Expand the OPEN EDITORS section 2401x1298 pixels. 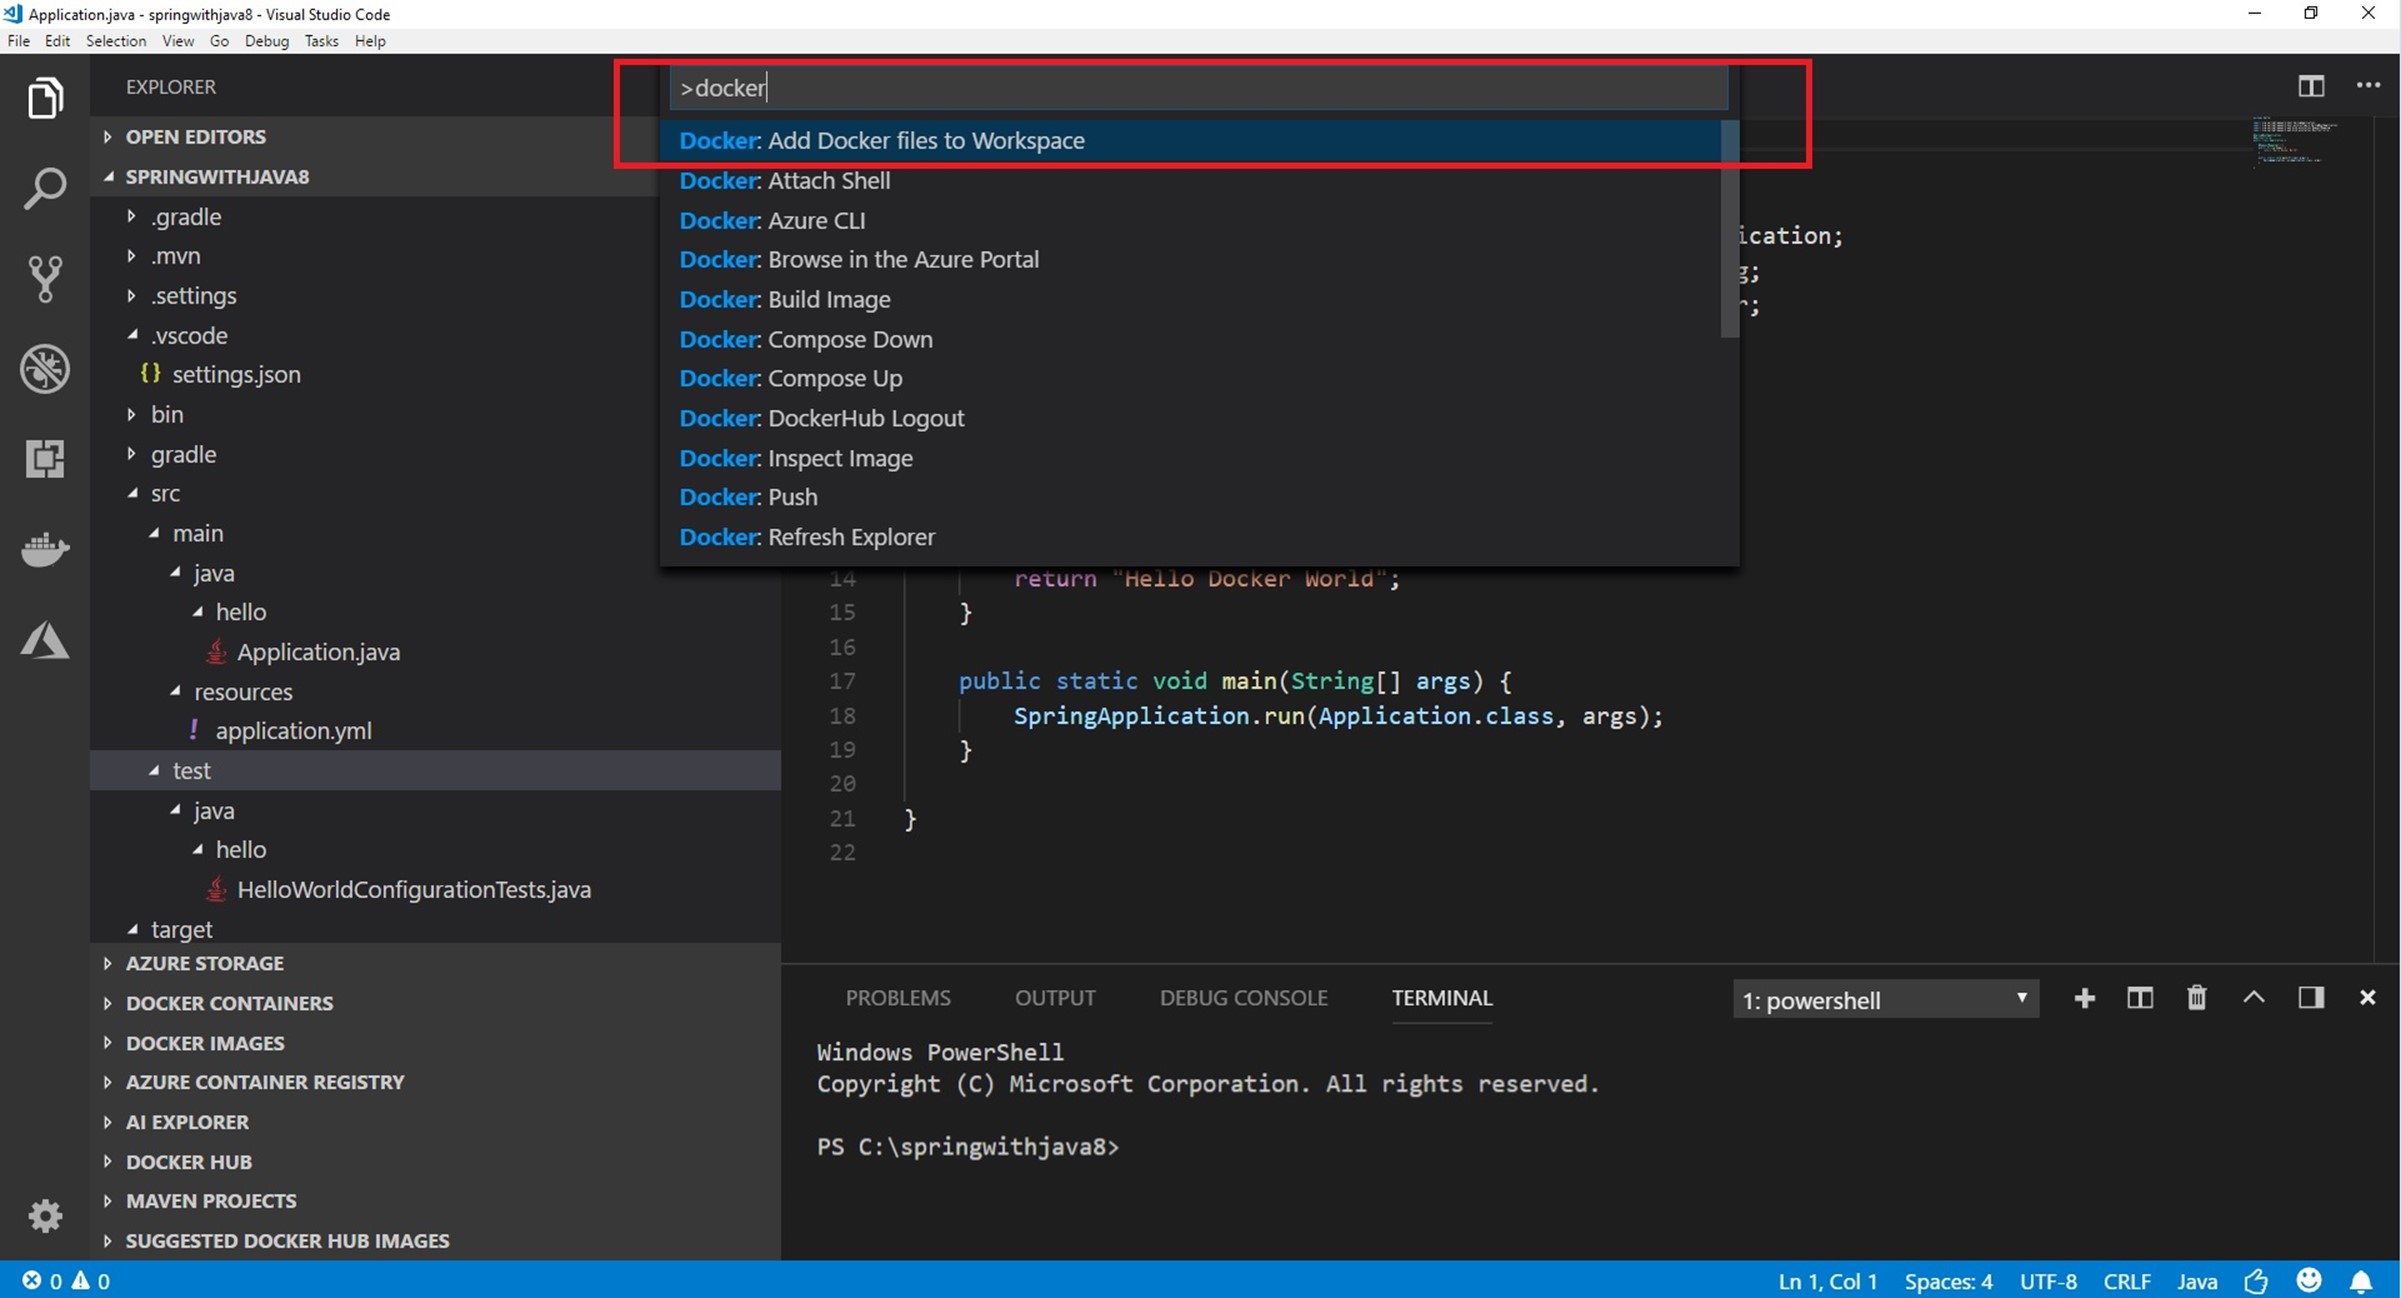(x=195, y=136)
